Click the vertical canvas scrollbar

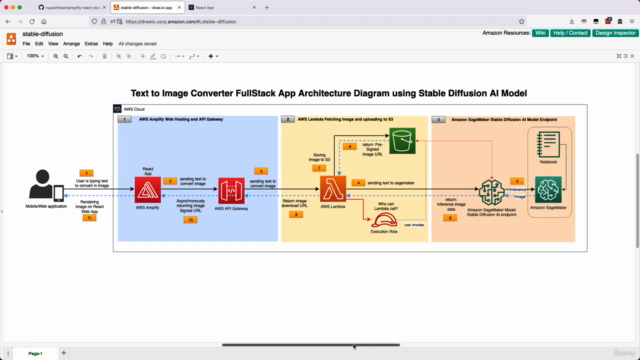(637, 200)
